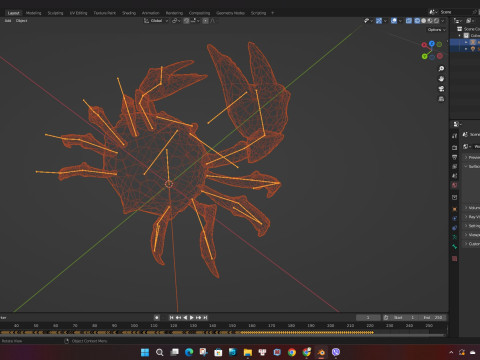Click the green Y axis on navigation gizmo

[x=424, y=56]
